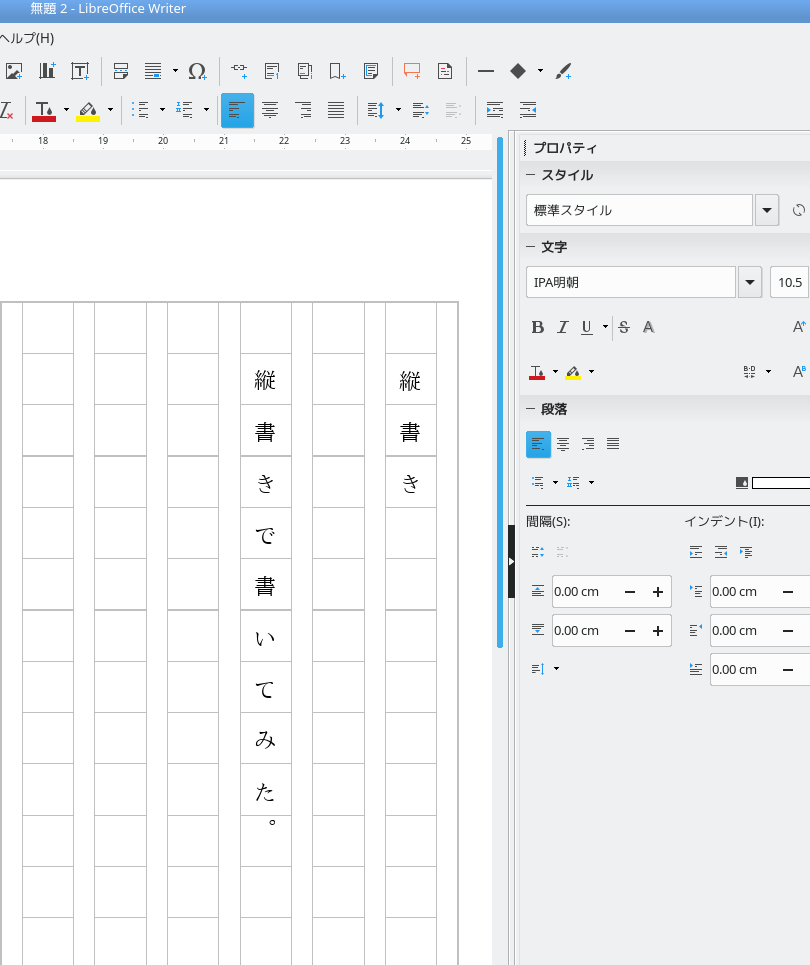Open the ヘルプ(H) menu
810x965 pixels.
pos(27,38)
